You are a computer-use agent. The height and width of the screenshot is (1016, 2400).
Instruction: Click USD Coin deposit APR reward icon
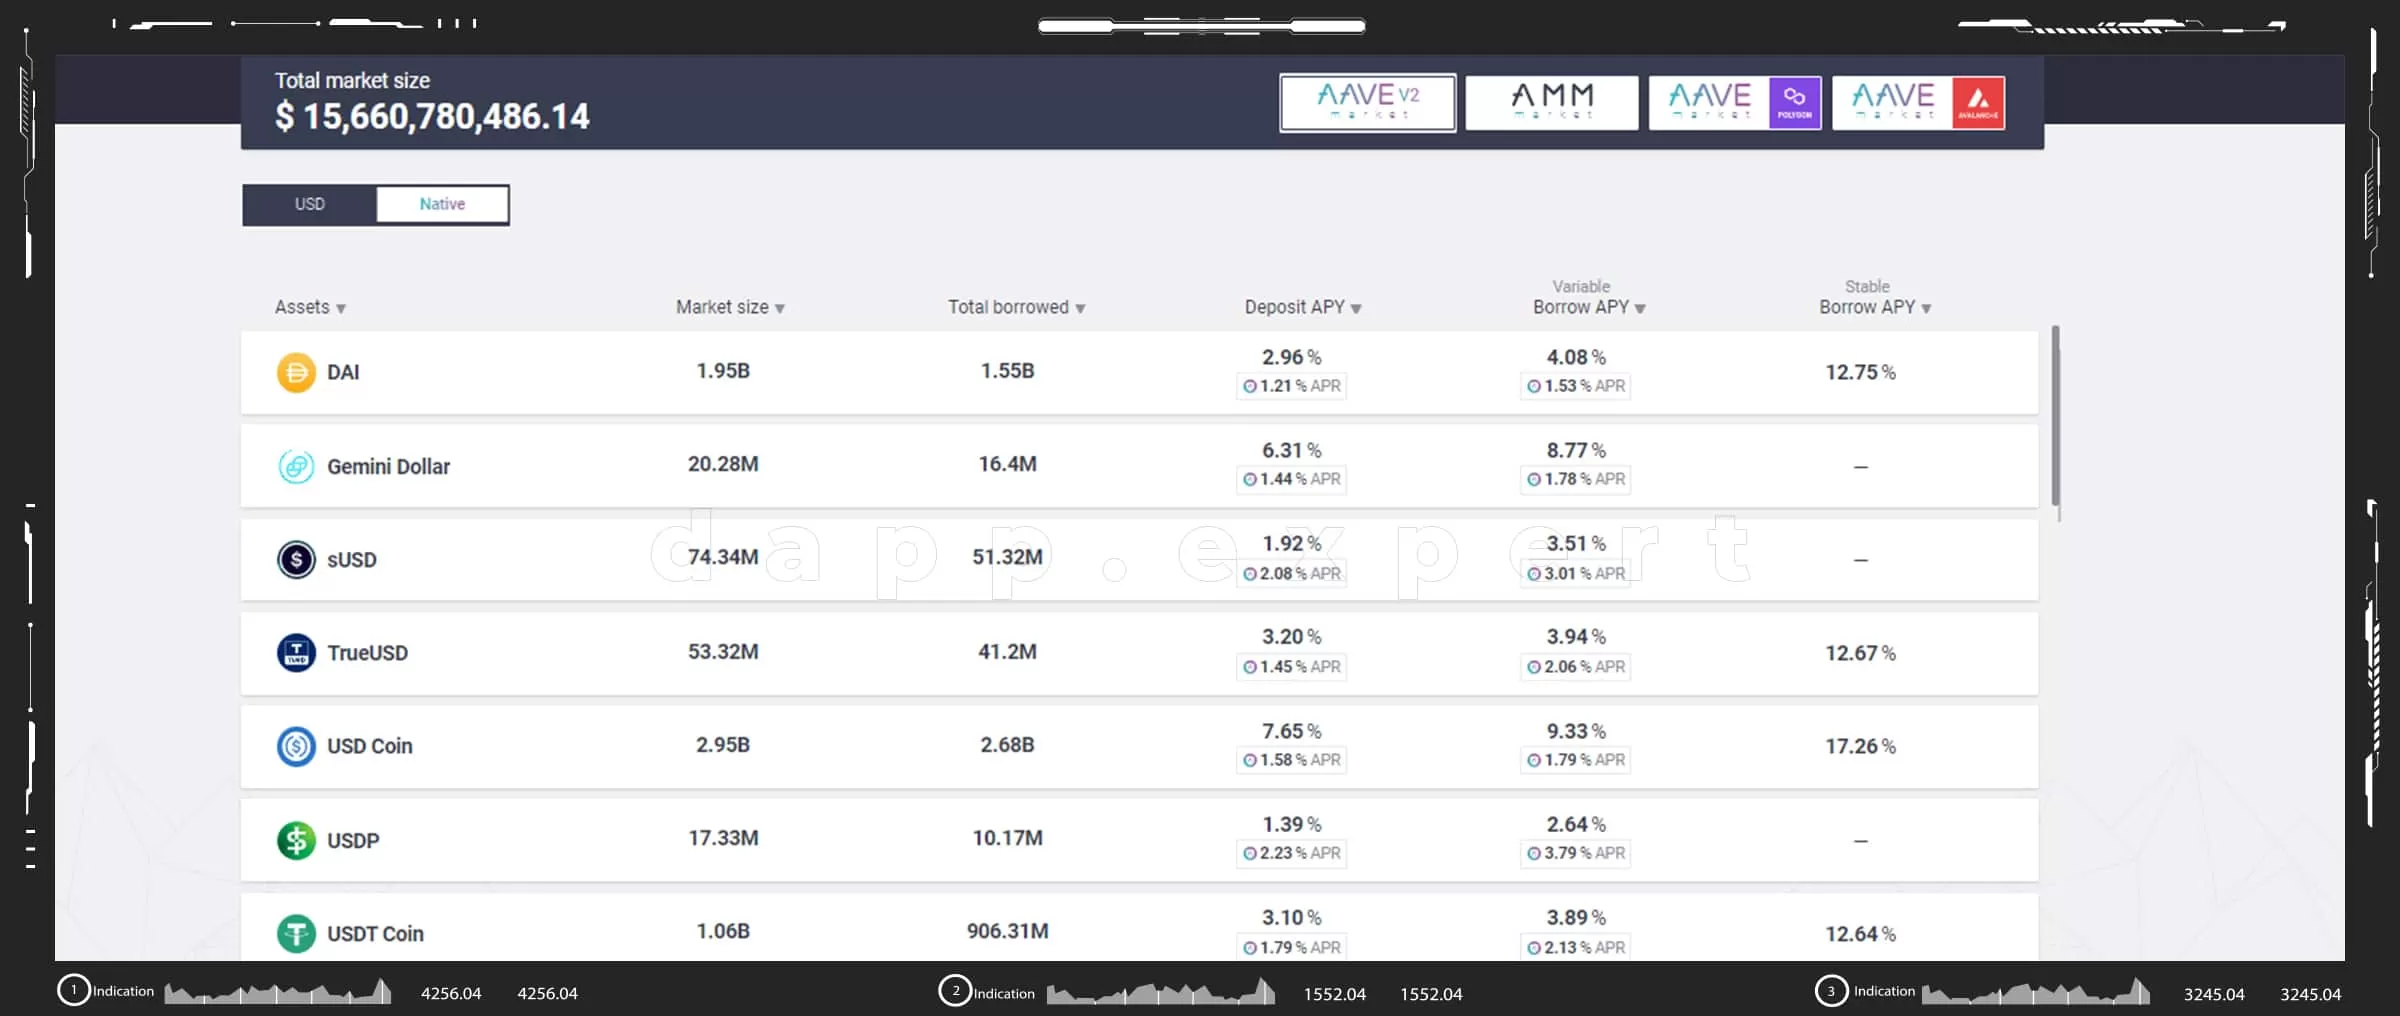(1249, 760)
